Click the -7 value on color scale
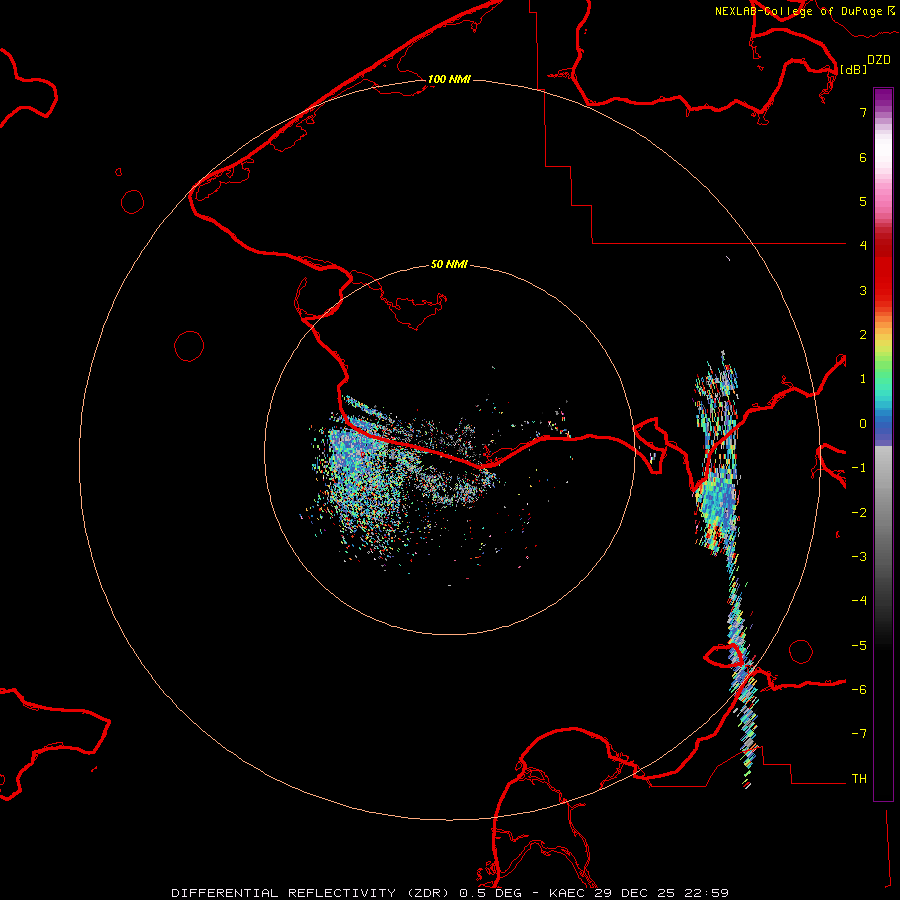The image size is (900, 900). click(x=859, y=733)
